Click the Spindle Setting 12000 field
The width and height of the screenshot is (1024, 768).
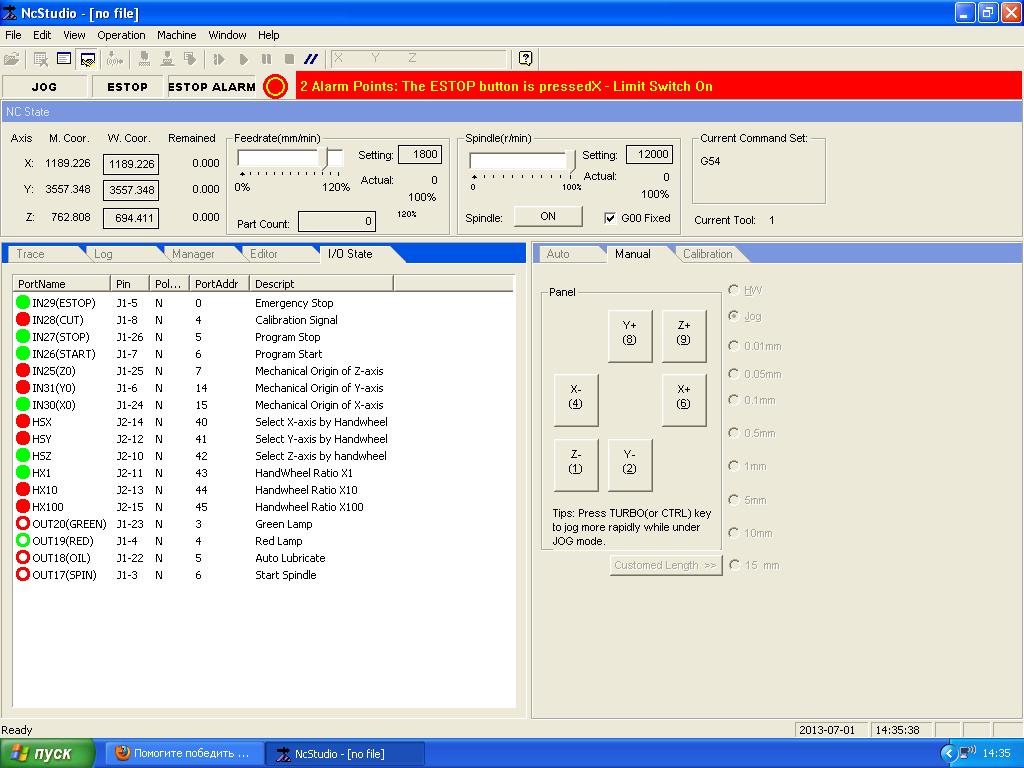648,154
